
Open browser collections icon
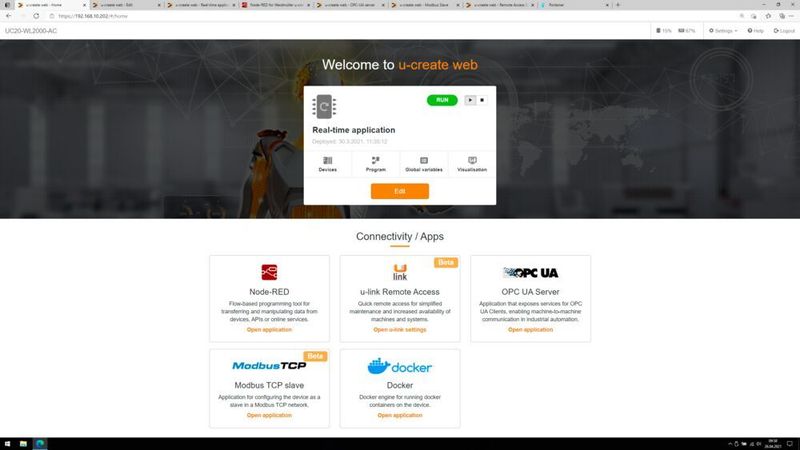click(782, 16)
